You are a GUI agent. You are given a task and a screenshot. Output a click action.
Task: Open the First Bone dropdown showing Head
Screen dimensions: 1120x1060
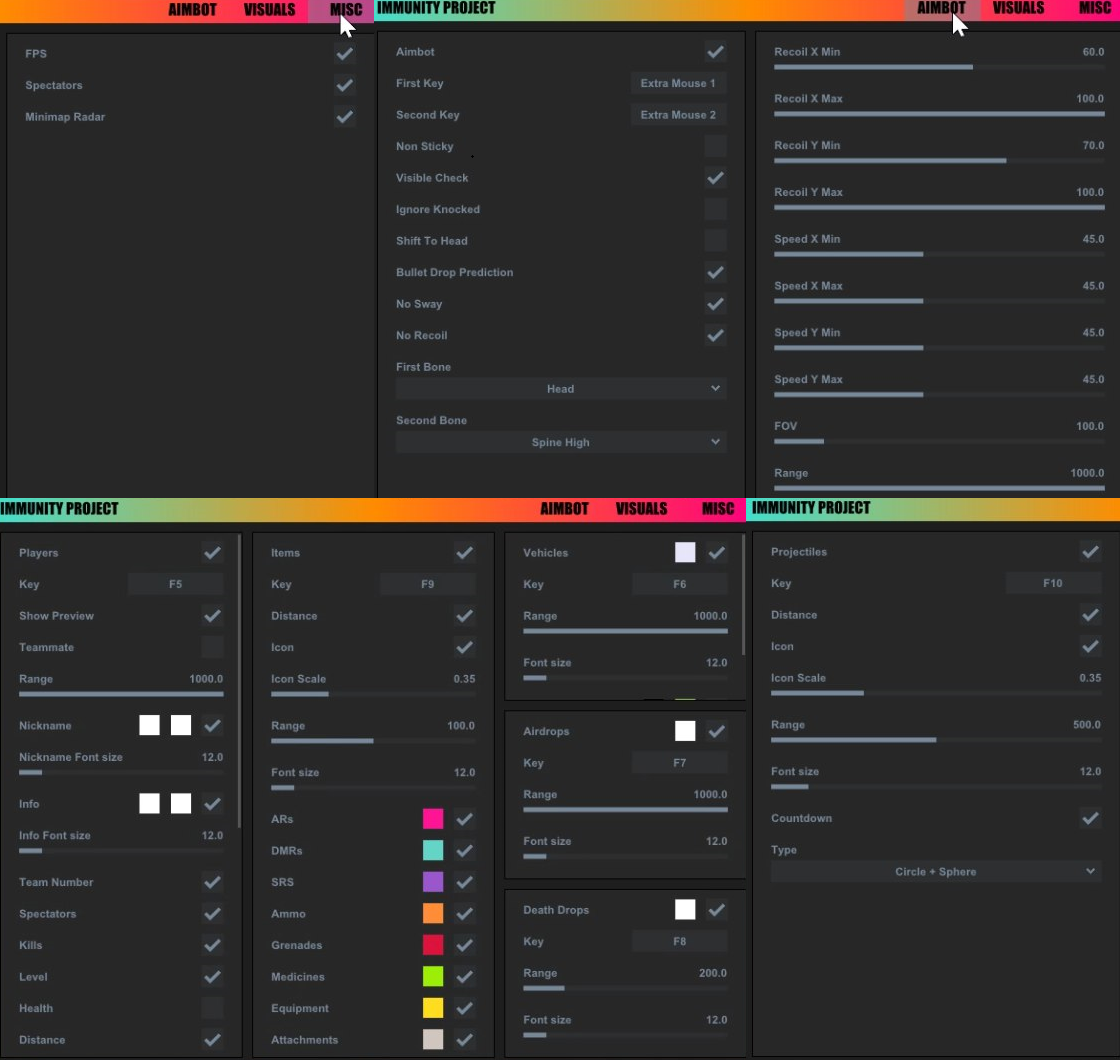560,389
